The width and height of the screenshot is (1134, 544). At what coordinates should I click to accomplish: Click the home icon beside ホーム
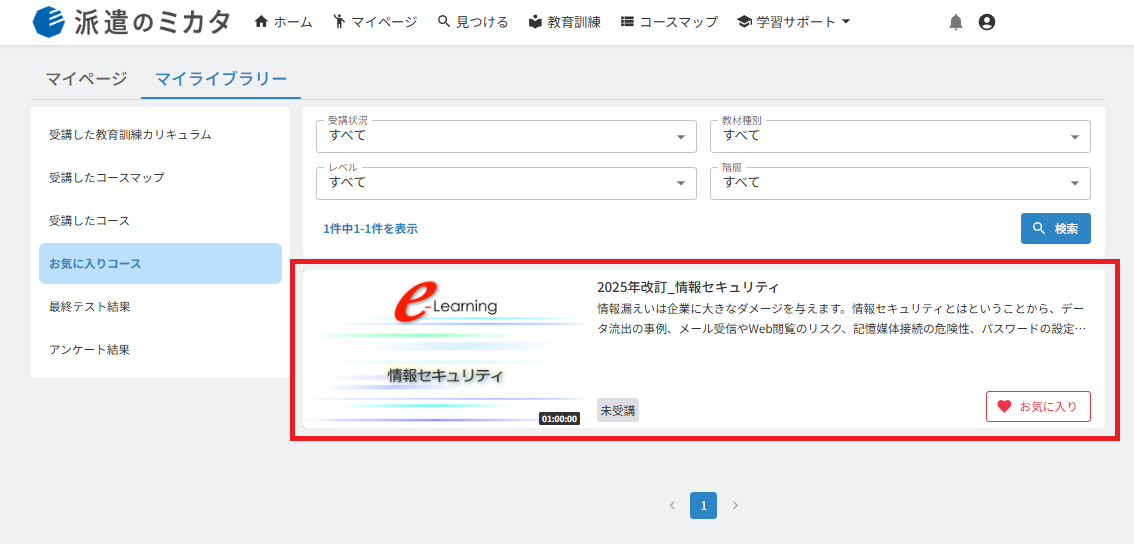pos(262,22)
